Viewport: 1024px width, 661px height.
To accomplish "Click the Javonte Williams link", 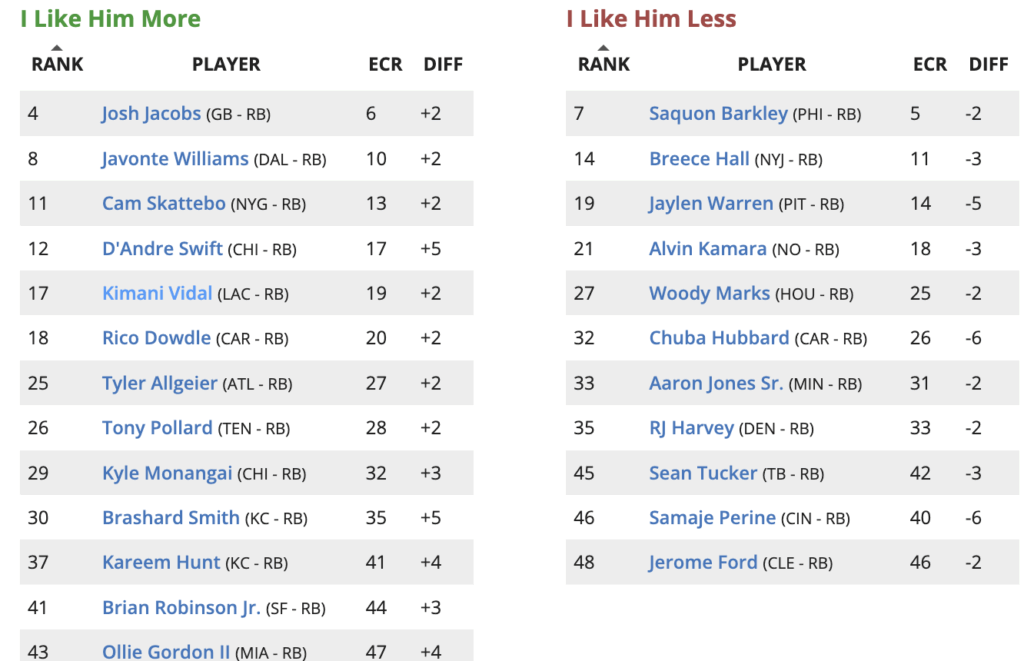I will (175, 159).
